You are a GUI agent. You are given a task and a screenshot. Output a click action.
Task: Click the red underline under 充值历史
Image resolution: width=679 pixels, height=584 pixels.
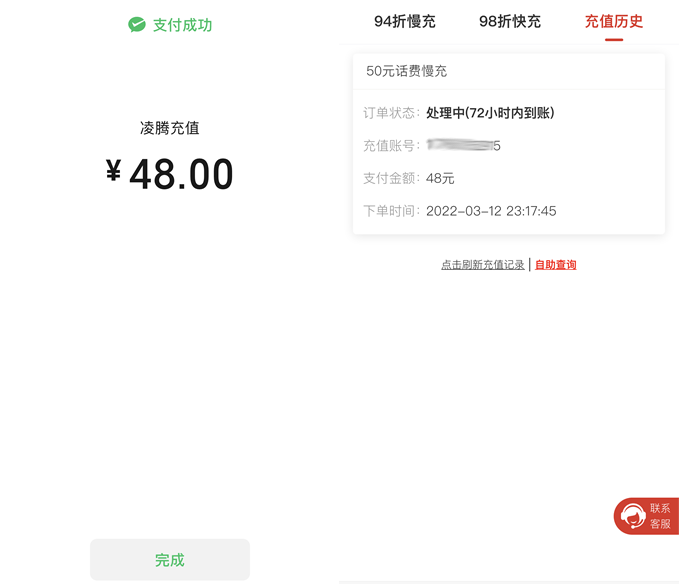coord(614,39)
